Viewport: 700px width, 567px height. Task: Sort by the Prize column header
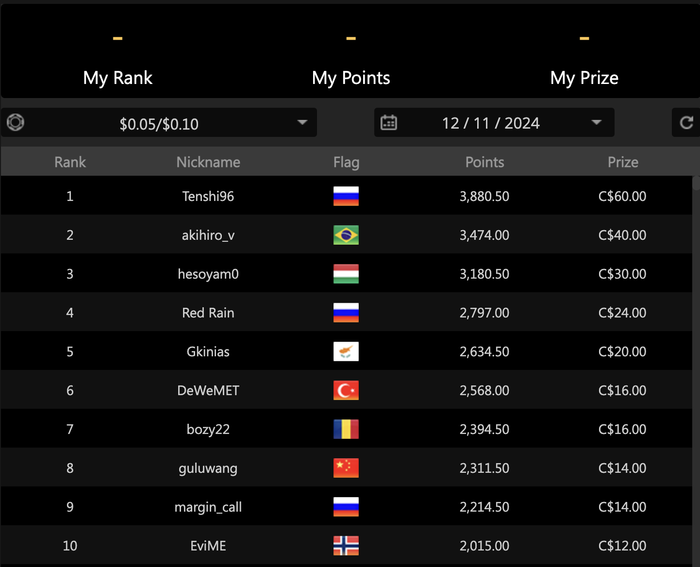pos(623,162)
